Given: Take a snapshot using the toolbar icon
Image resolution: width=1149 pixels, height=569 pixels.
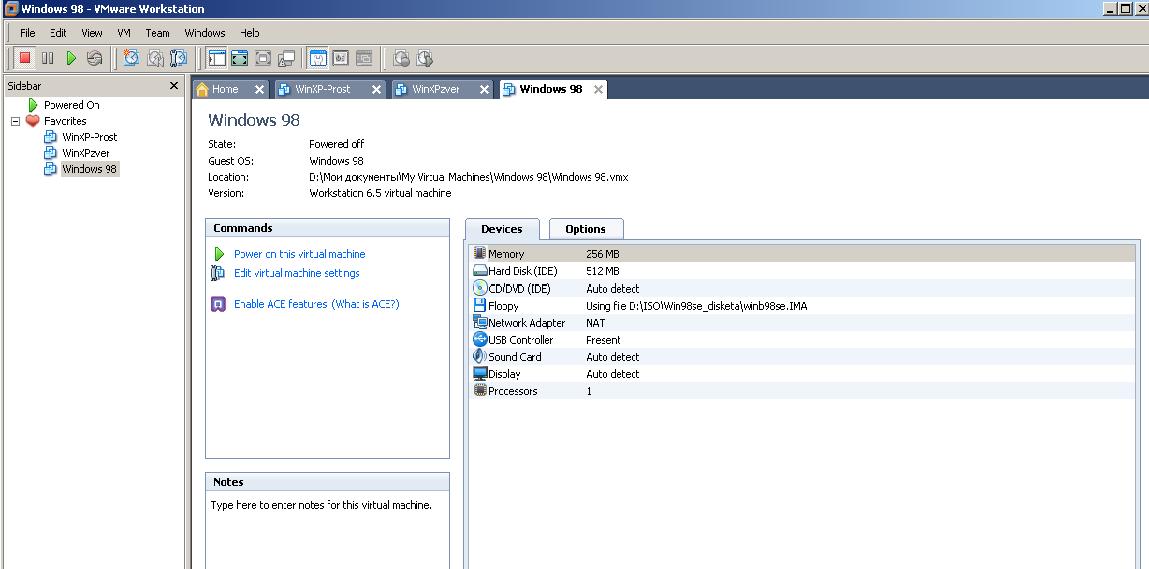Looking at the screenshot, I should click(x=131, y=58).
